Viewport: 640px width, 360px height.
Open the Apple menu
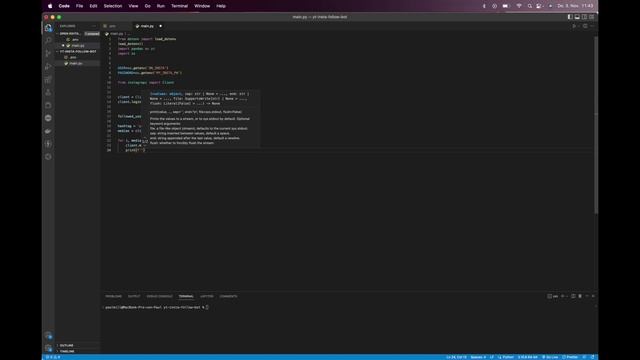[x=50, y=6]
